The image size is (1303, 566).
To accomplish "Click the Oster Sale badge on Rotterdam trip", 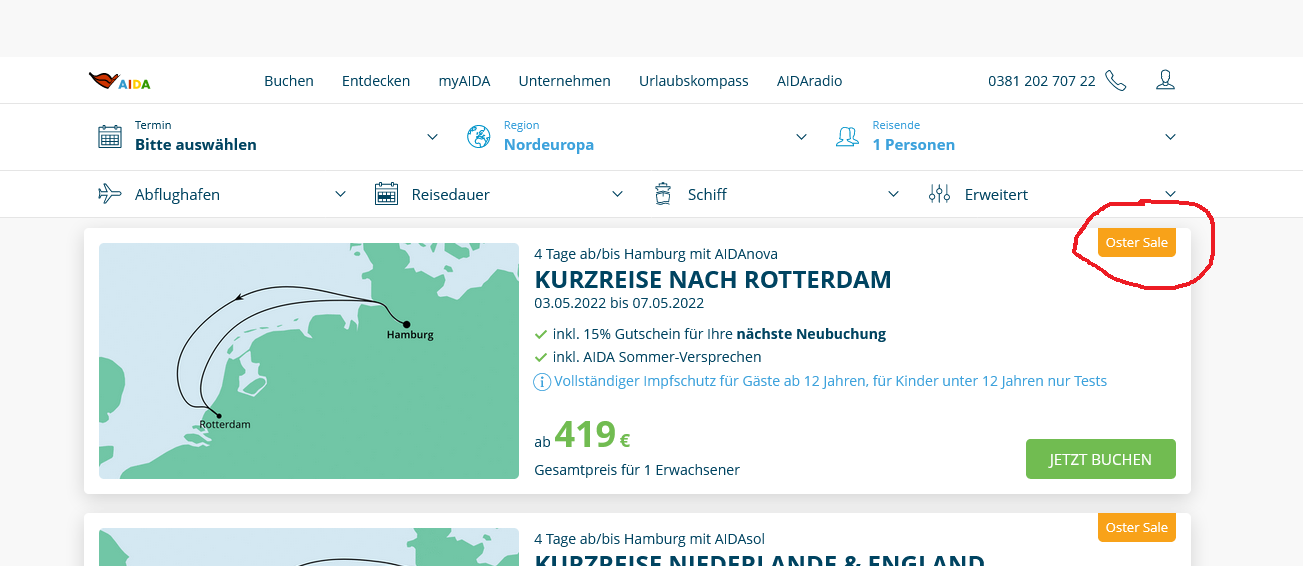I will 1136,243.
